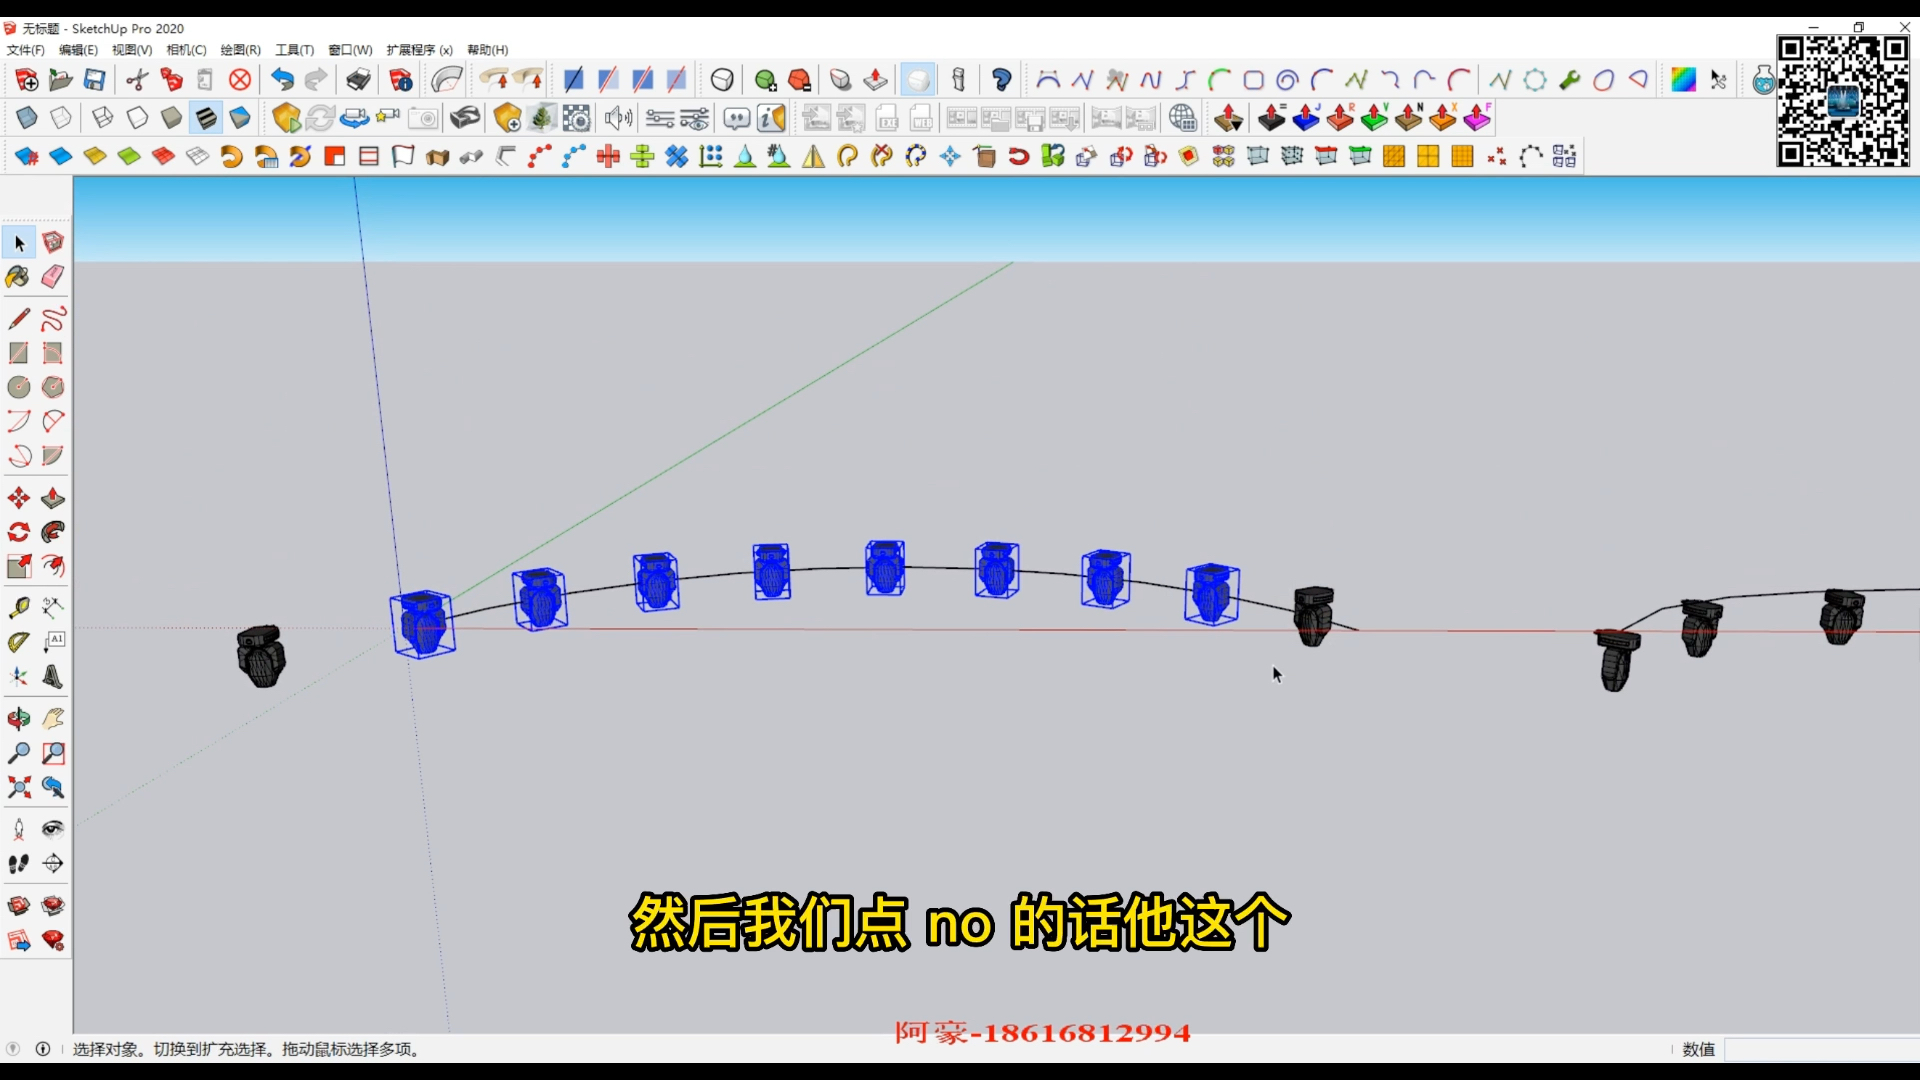Toggle section plane display mode
This screenshot has width=1920, height=1080.
(x=609, y=79)
